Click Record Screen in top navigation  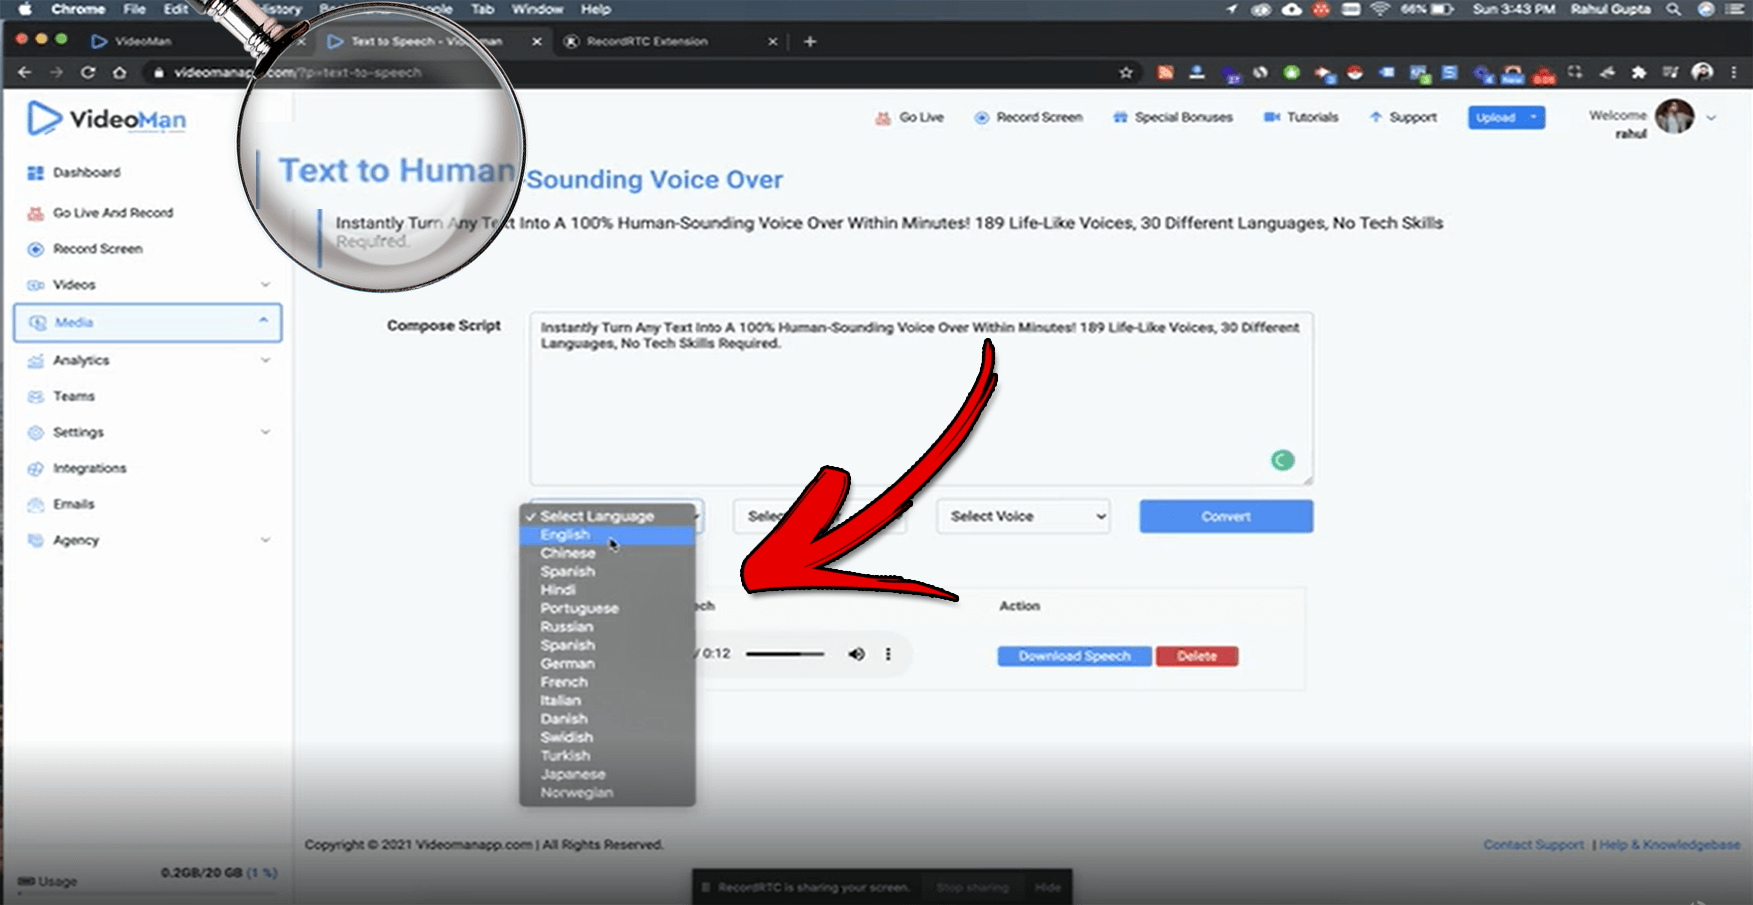coord(1028,117)
